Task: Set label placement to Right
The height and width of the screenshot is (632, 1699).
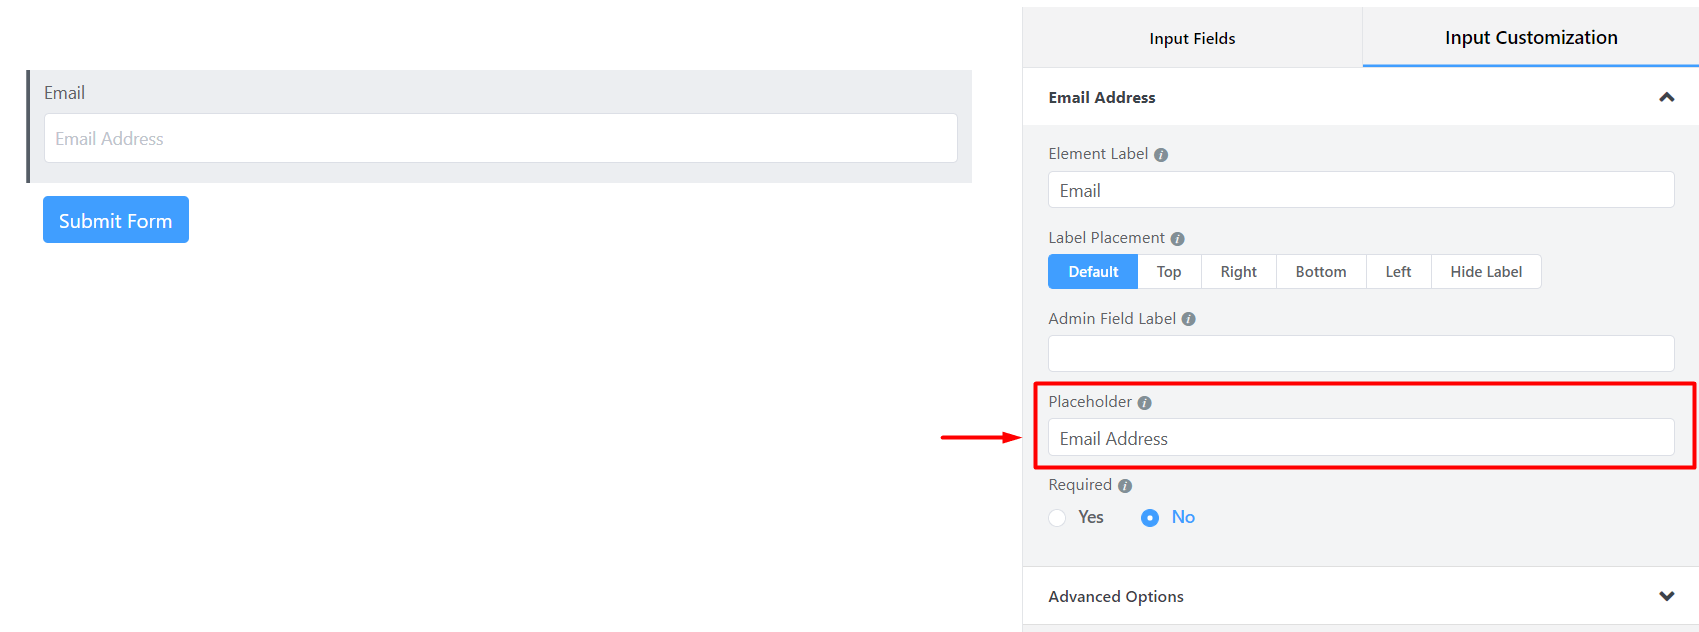Action: 1238,272
